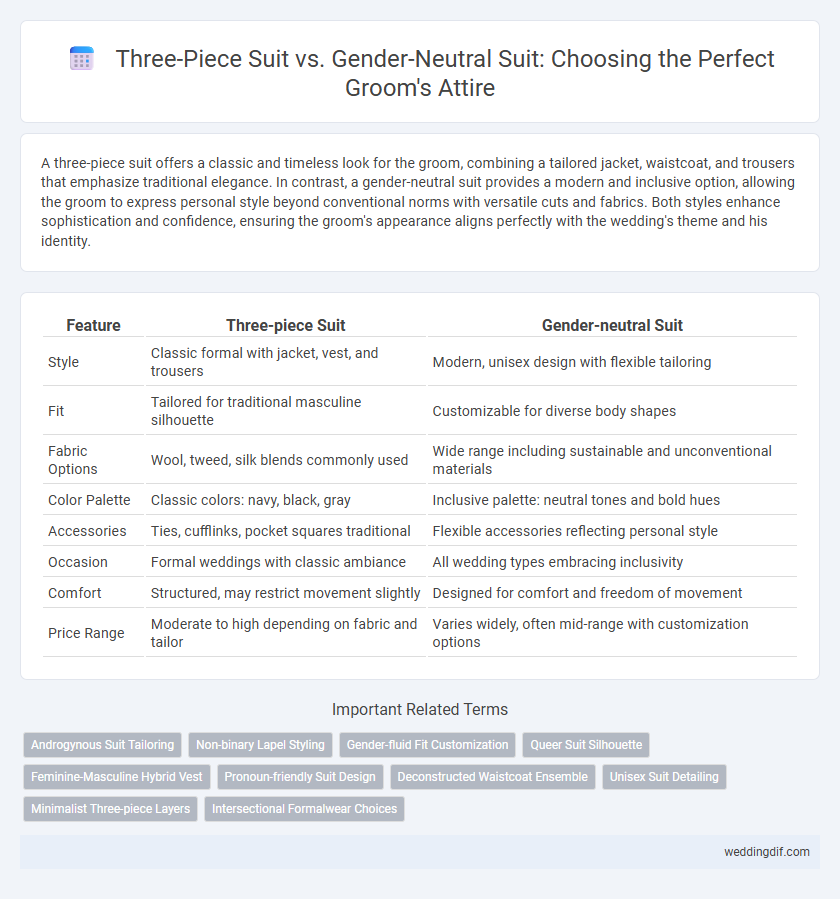Click the Feature column header

pos(93,325)
